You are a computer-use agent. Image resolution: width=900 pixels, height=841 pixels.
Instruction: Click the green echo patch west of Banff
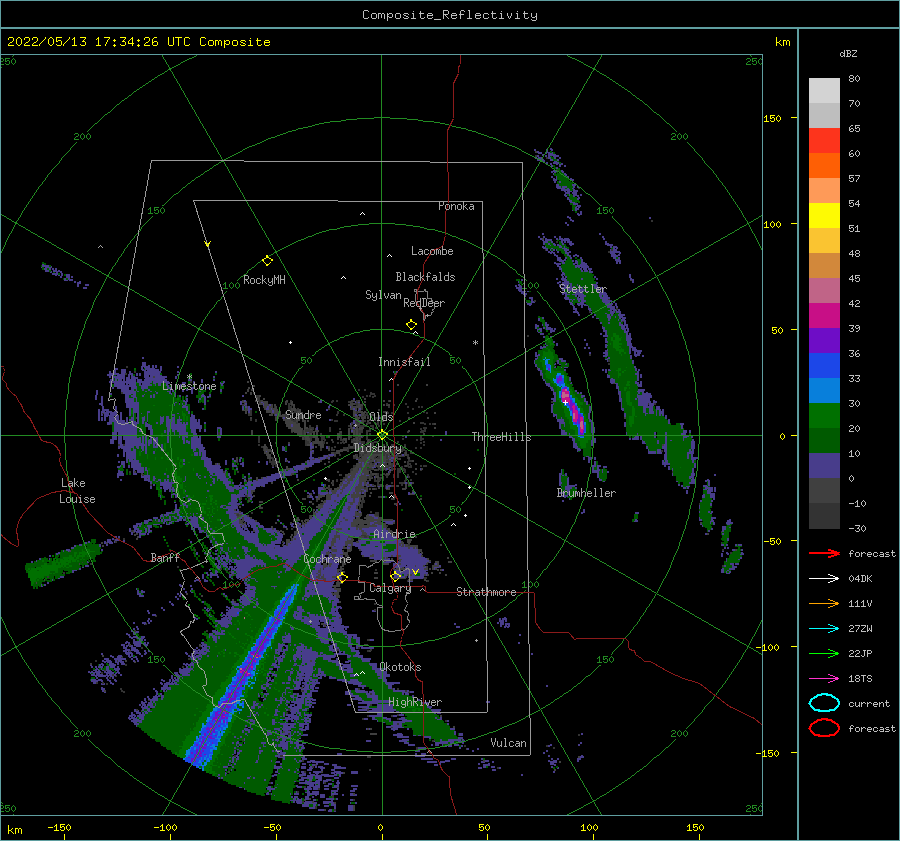coord(63,562)
